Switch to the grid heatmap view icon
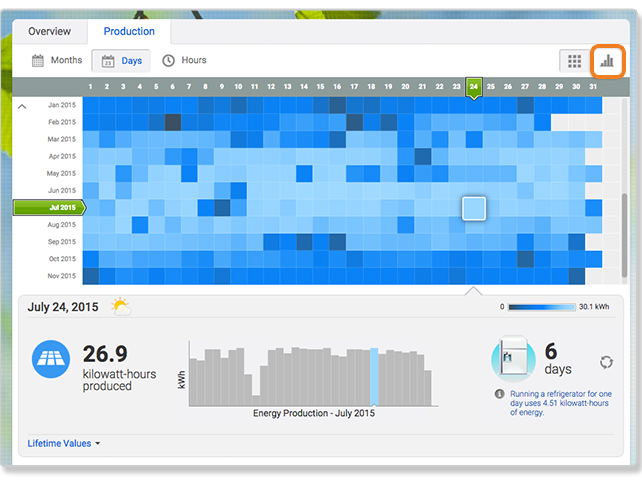This screenshot has height=480, width=642. (574, 61)
